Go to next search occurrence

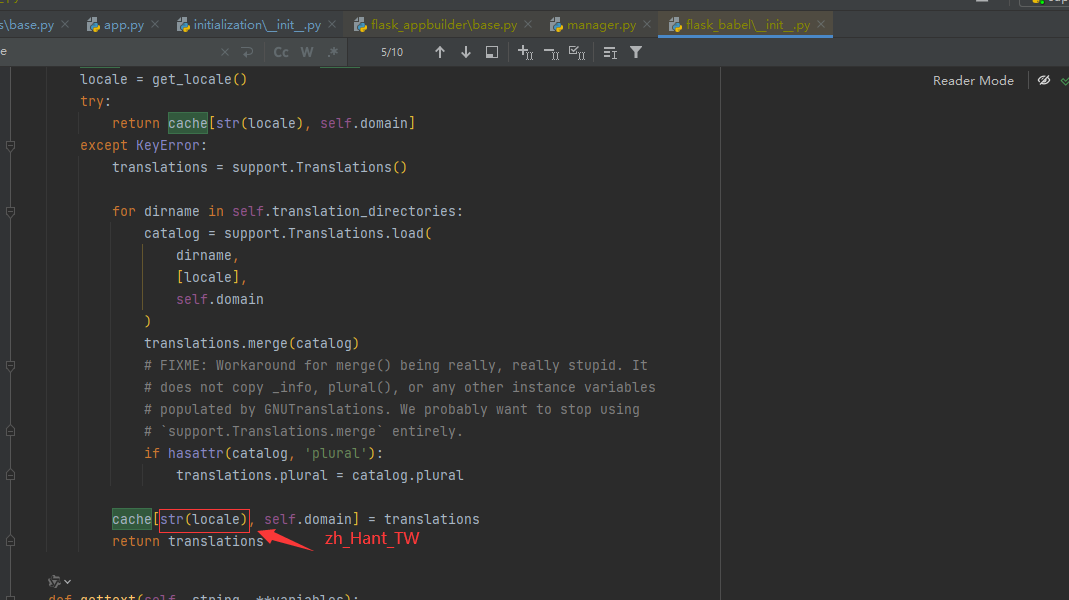tap(466, 52)
